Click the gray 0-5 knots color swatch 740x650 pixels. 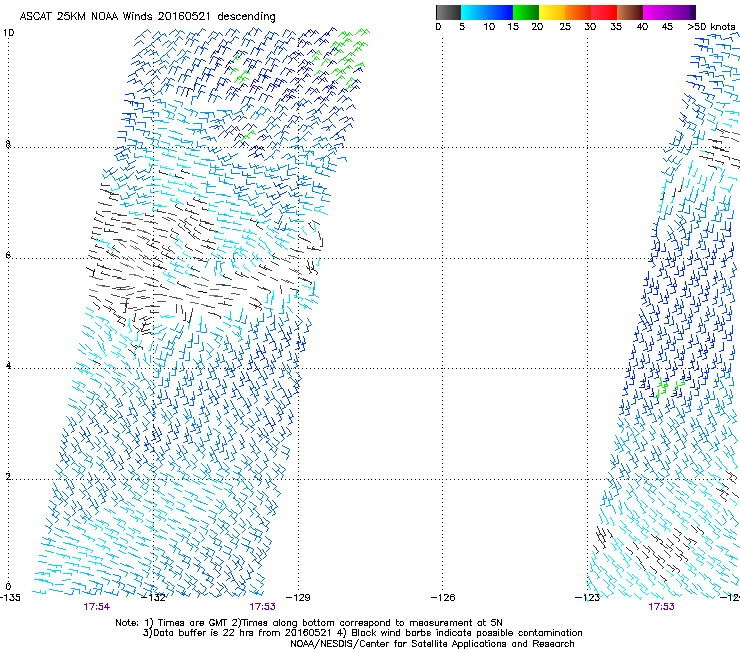point(448,12)
